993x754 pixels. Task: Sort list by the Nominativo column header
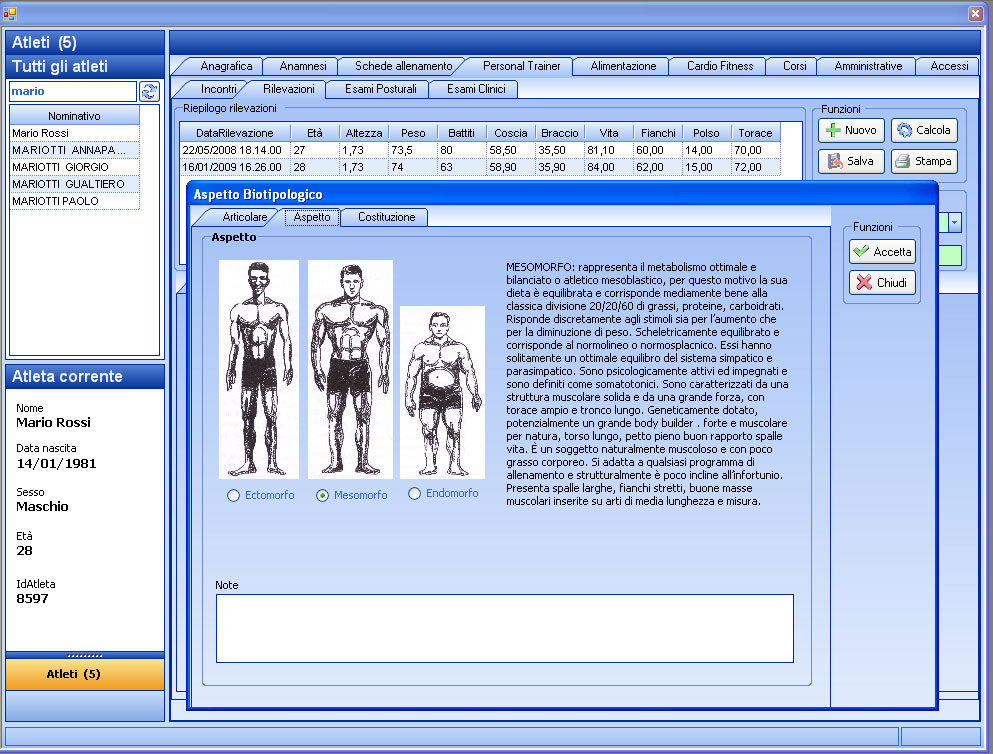coord(74,116)
